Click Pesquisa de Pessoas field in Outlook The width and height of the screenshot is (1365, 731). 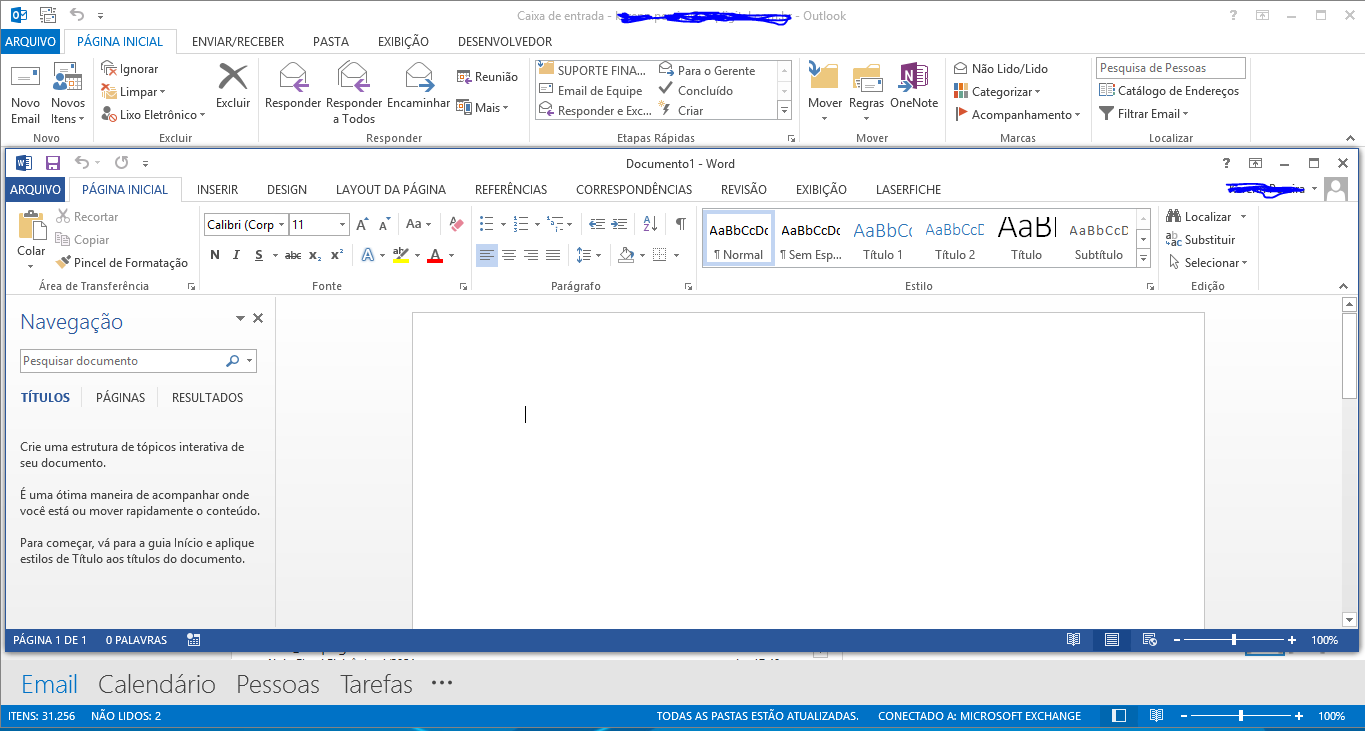[x=1171, y=68]
